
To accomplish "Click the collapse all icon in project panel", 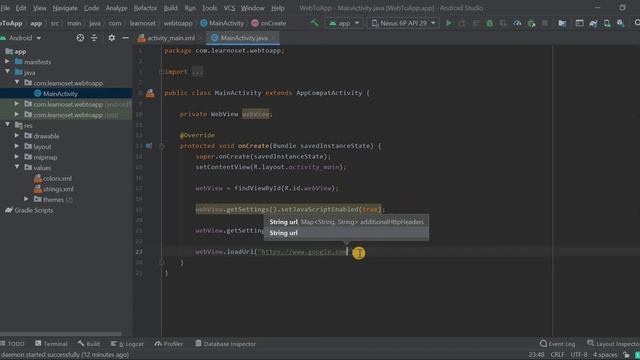I will point(94,38).
